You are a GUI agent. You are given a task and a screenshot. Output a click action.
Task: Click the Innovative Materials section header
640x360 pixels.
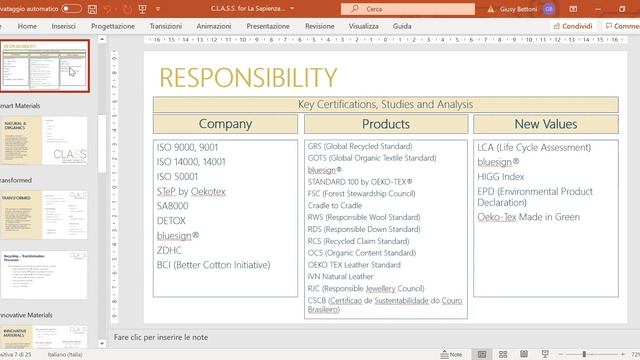point(26,315)
